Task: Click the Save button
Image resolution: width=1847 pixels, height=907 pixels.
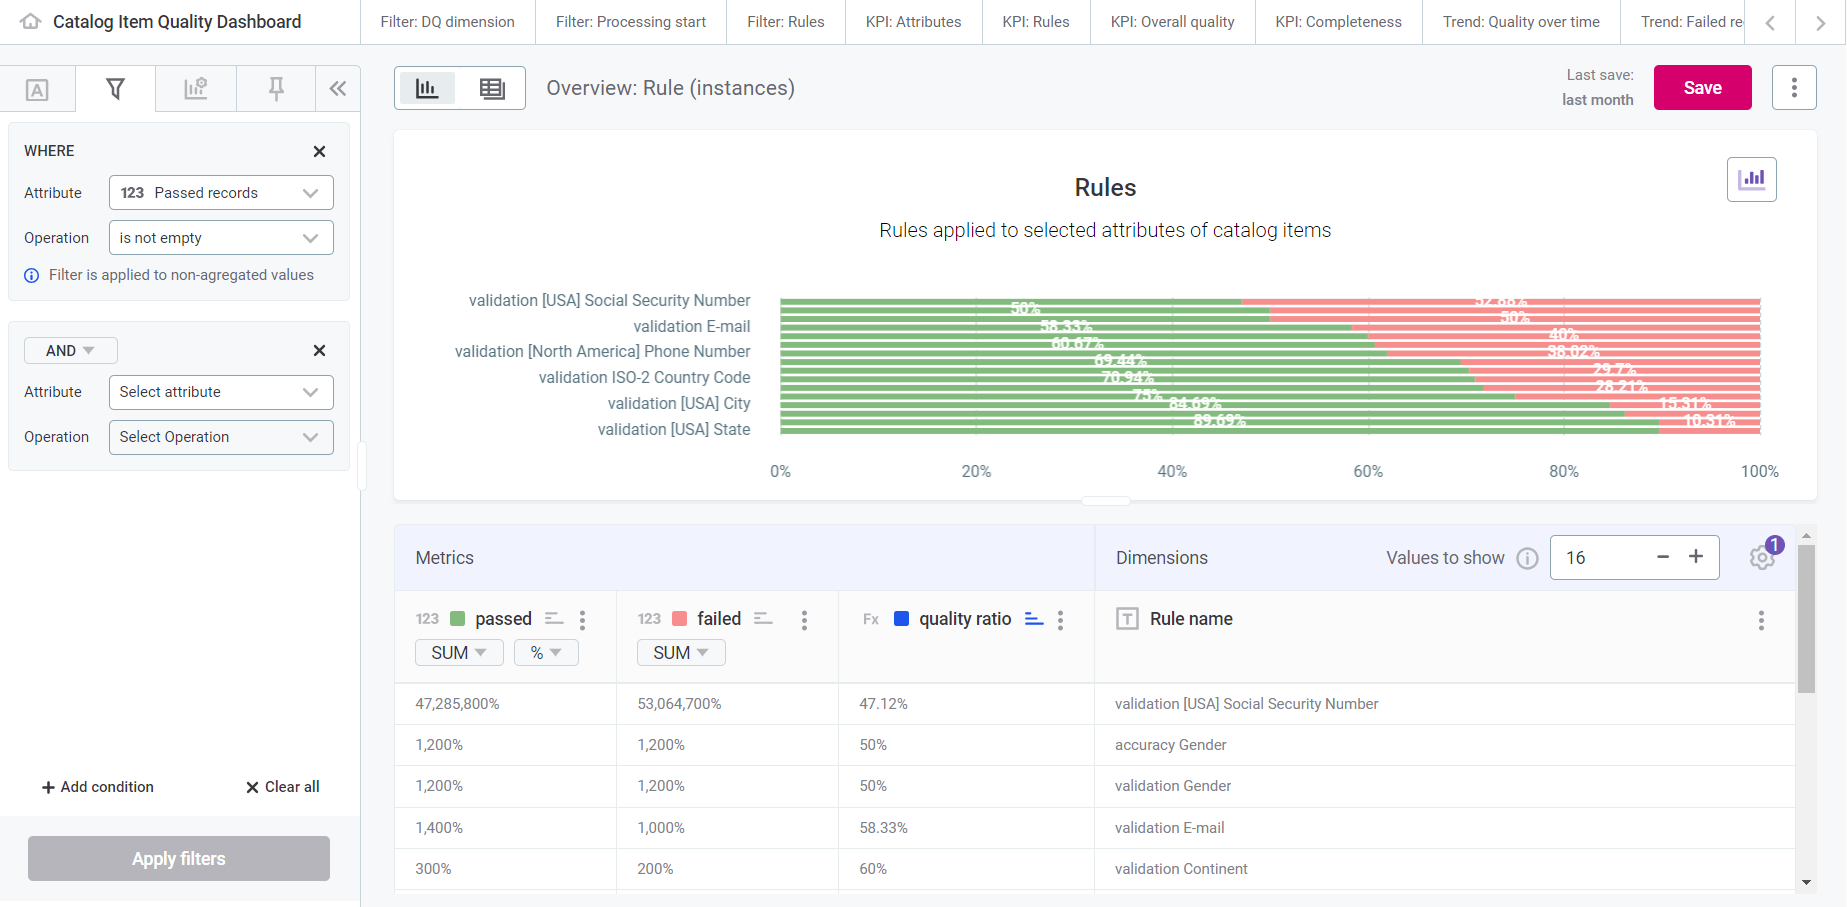Action: [x=1702, y=87]
